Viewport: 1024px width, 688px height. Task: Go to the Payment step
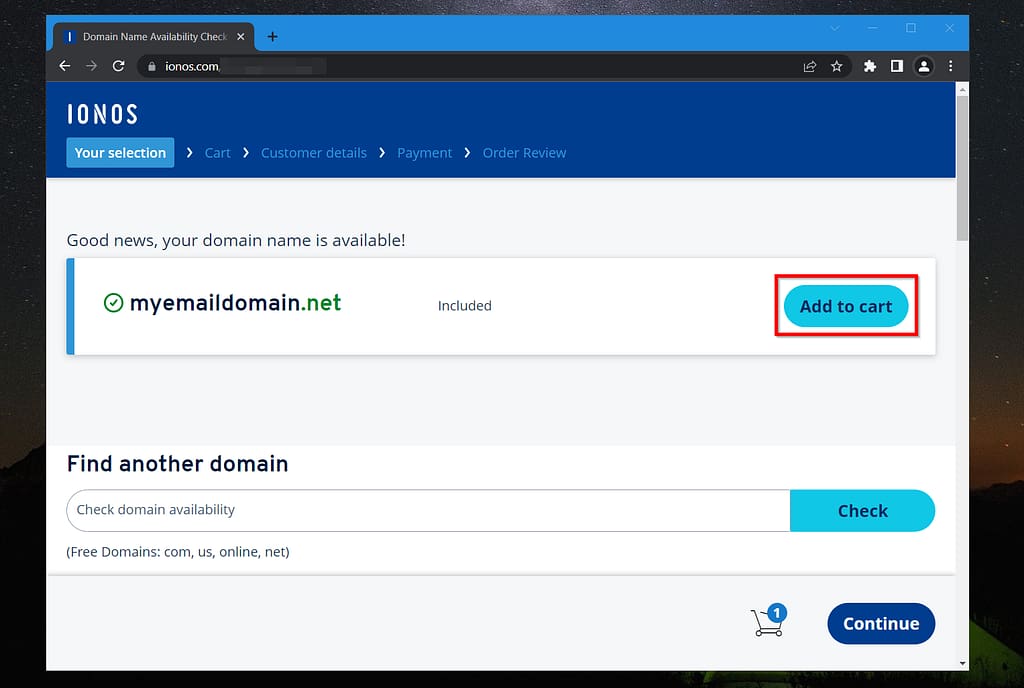(x=424, y=153)
